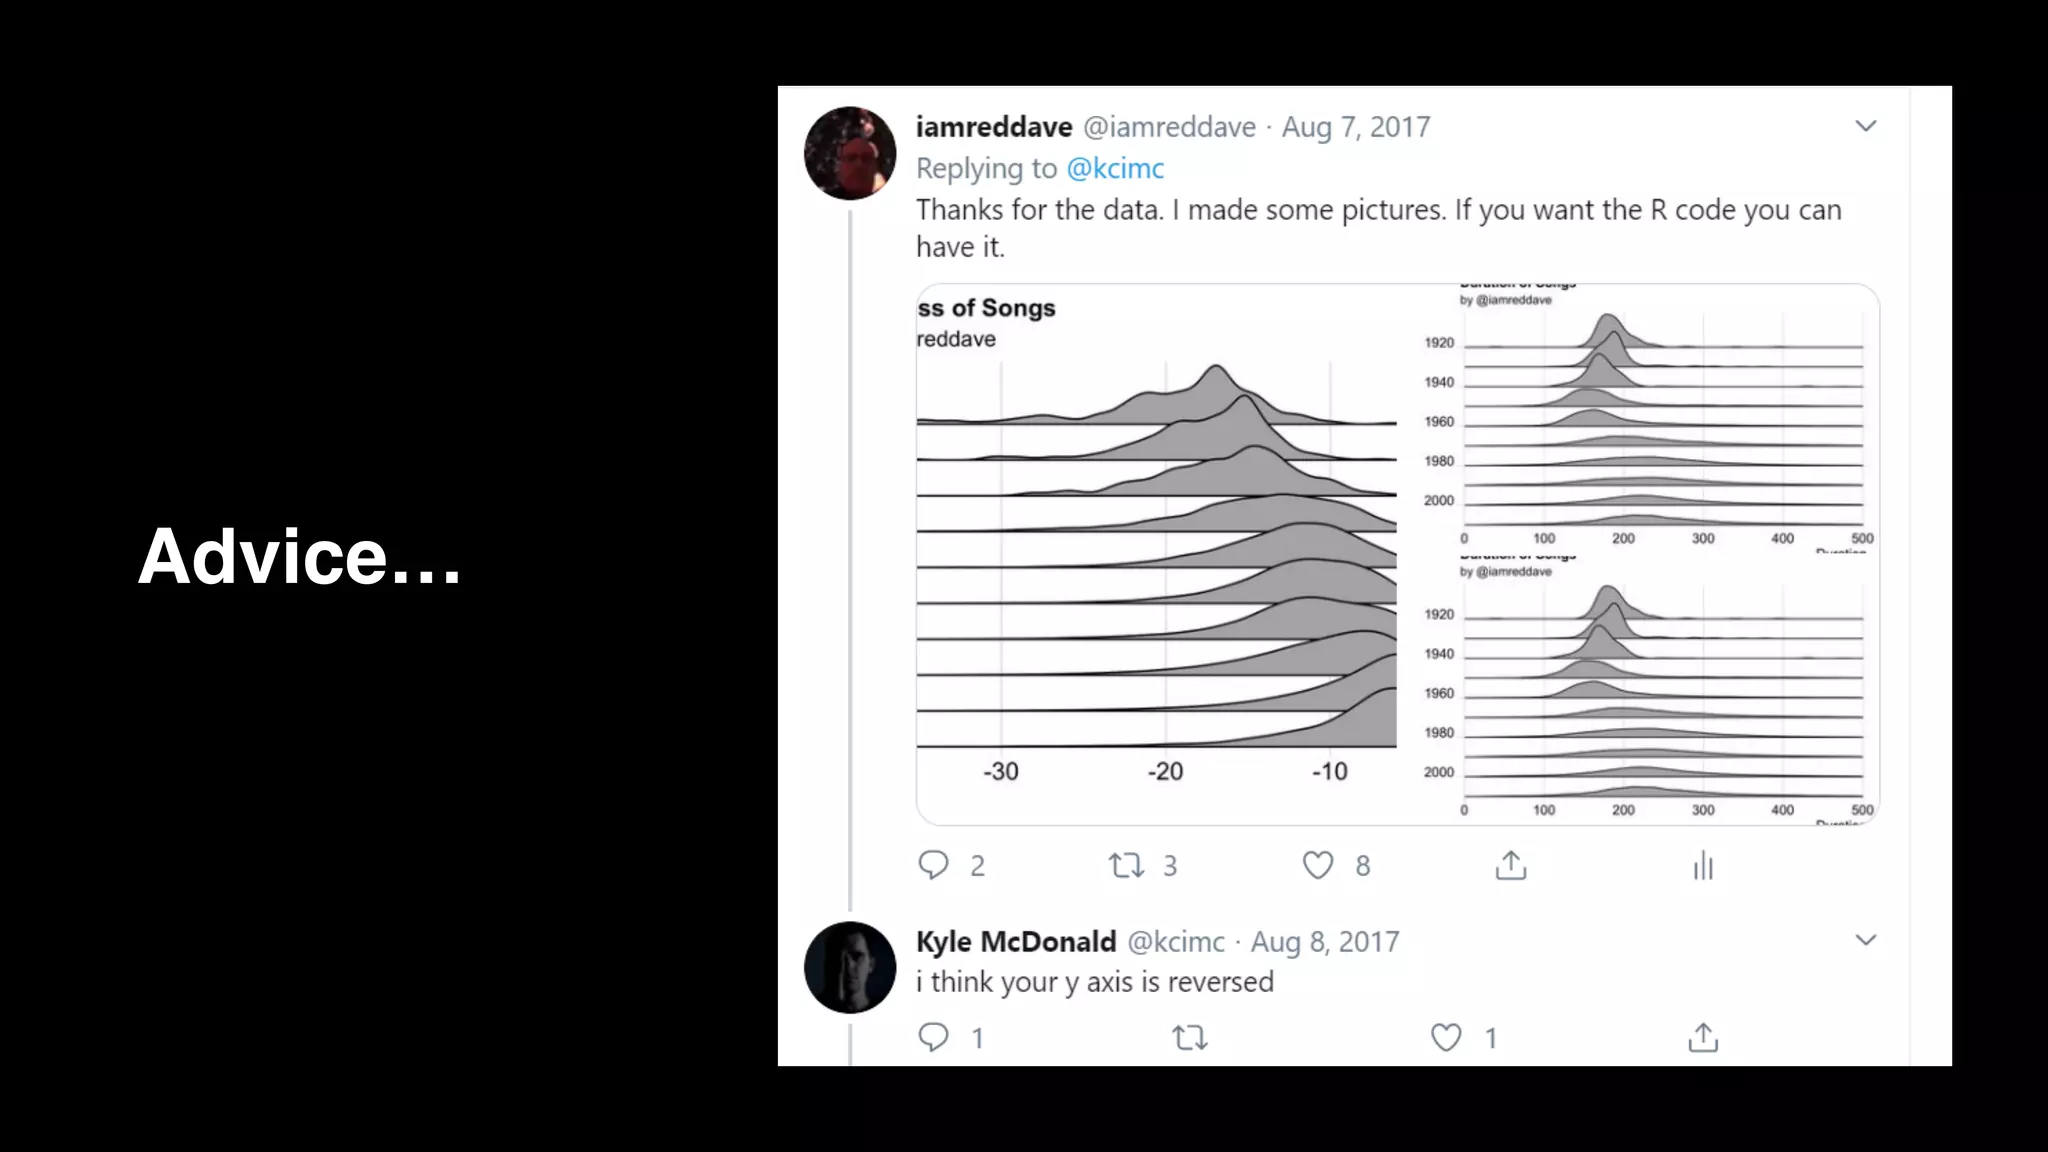Like Kyle McDonald's tweet with the heart
This screenshot has width=2048, height=1152.
[x=1446, y=1038]
